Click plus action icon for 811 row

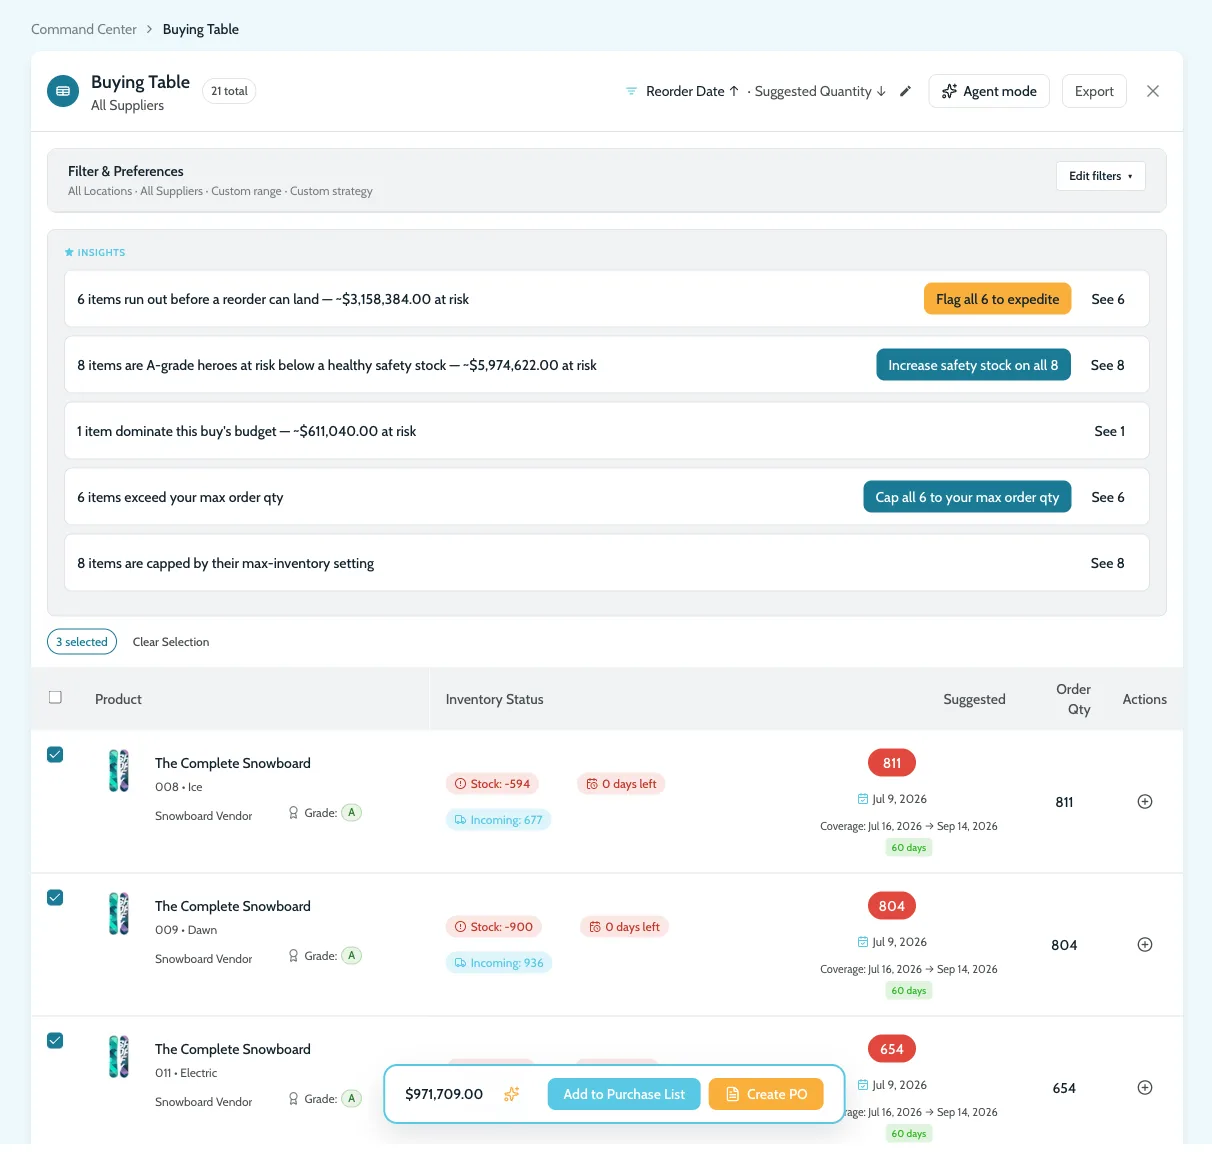pos(1145,802)
